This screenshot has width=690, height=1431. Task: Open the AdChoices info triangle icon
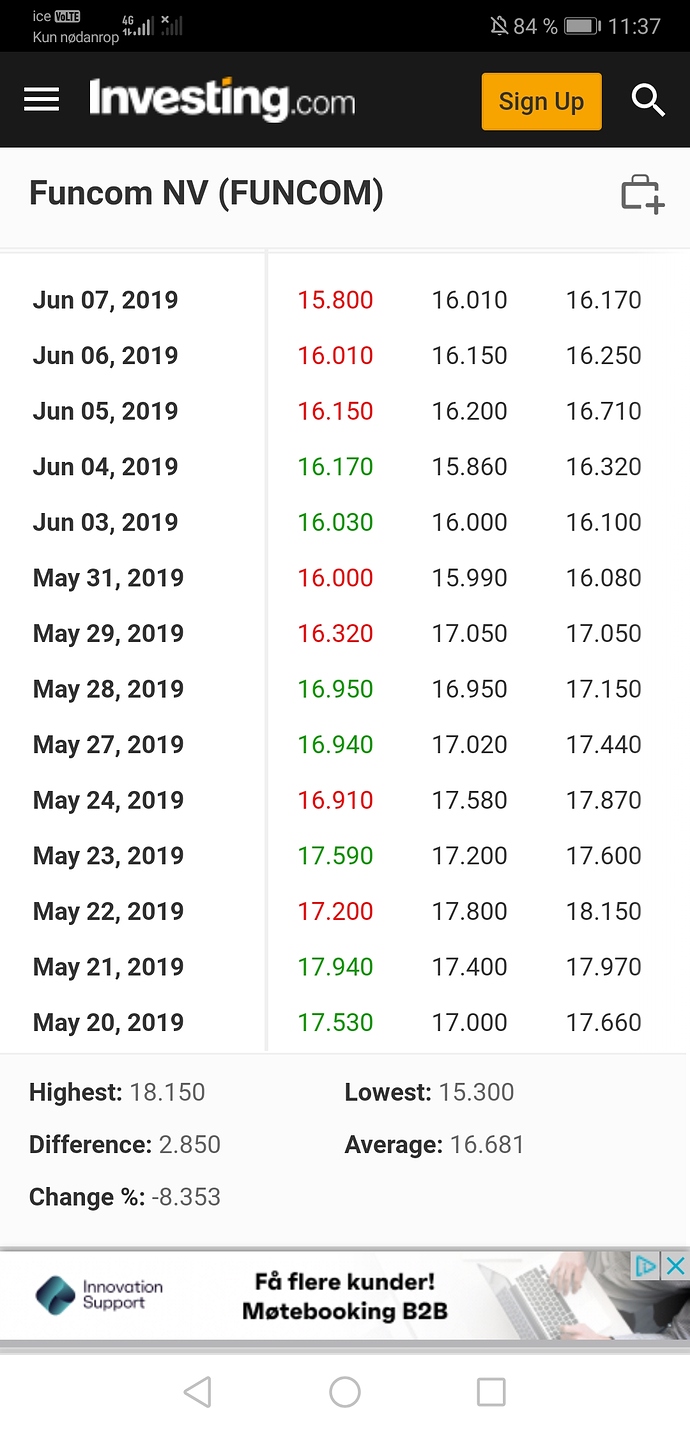pos(647,1266)
